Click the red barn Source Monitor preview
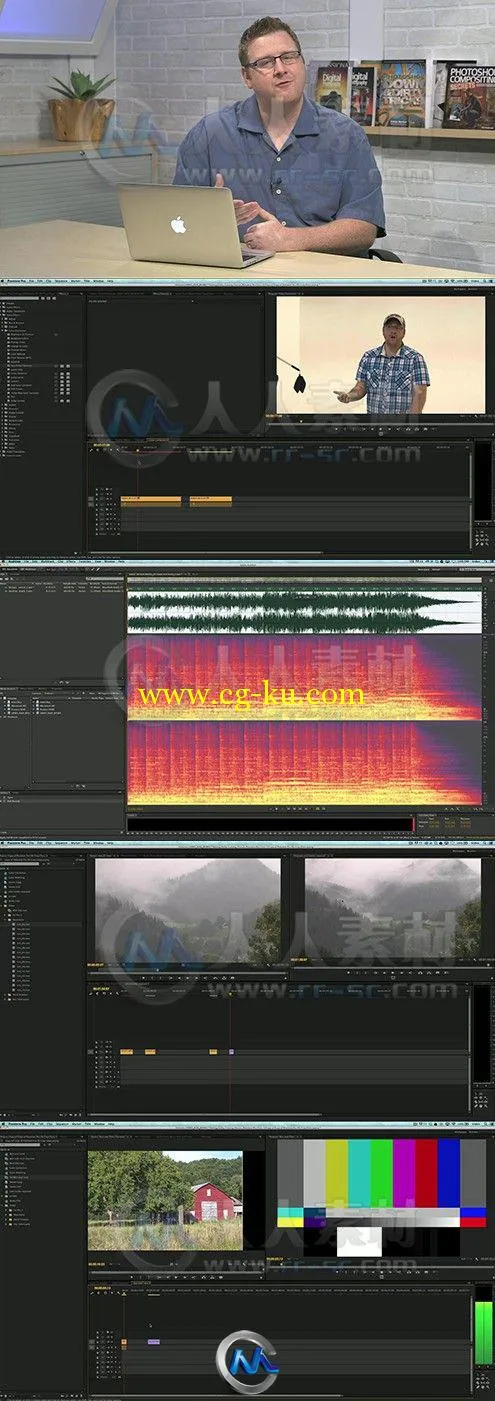 [165, 1200]
